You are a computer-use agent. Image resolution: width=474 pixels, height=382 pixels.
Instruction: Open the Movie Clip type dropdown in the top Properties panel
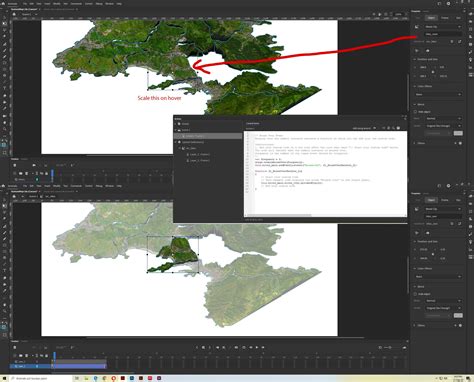[443, 27]
